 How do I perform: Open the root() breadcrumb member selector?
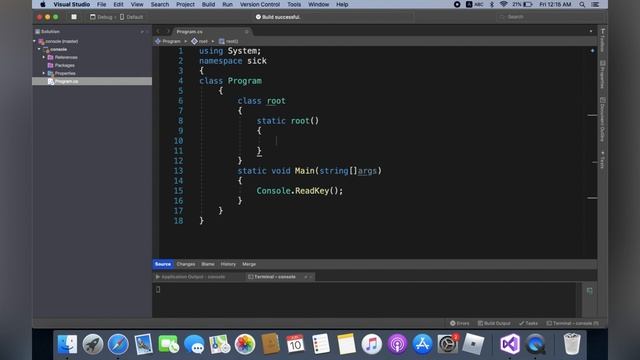tap(228, 41)
